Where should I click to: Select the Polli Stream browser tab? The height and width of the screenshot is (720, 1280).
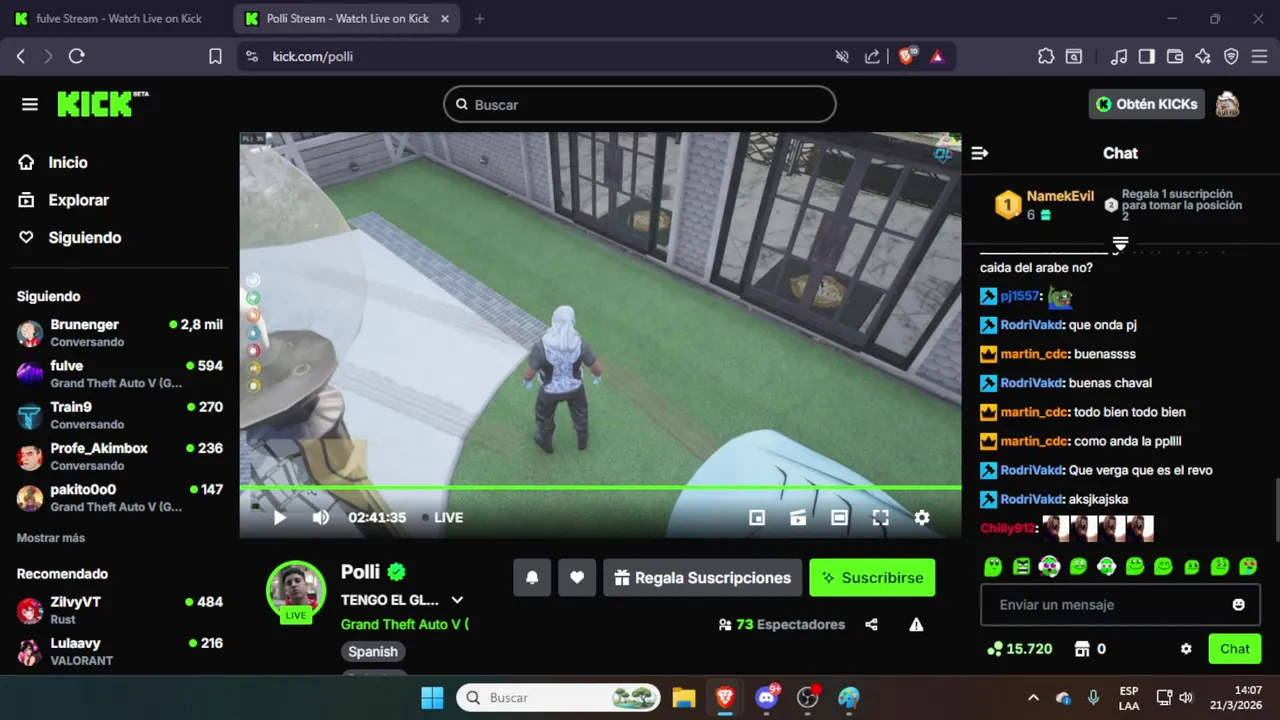[348, 18]
